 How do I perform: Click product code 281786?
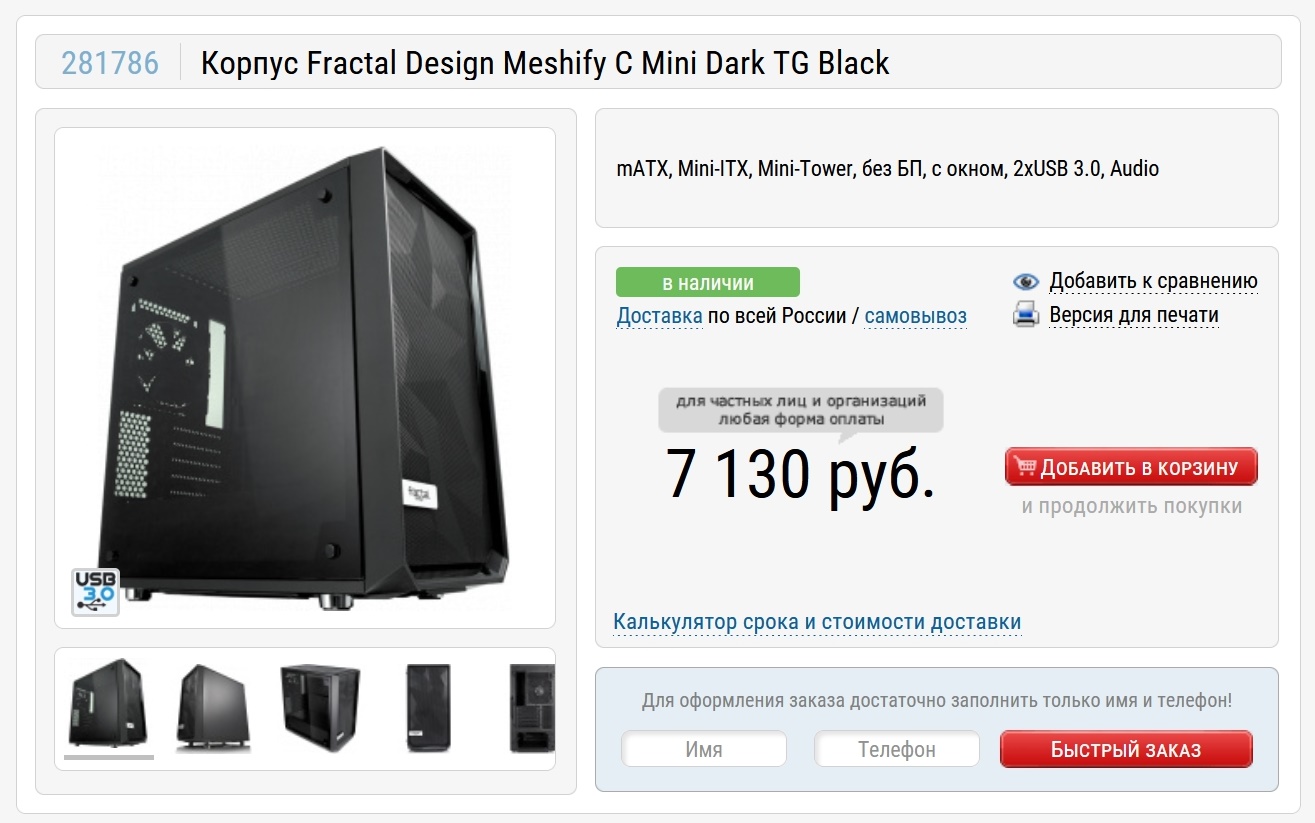[x=110, y=63]
